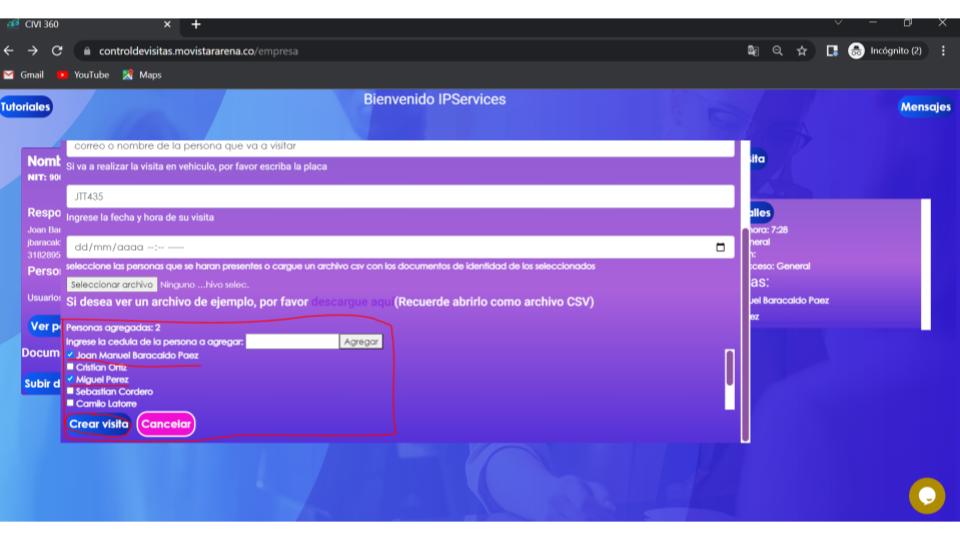
Task: Open the calendar picker icon in the date field
Action: coord(720,247)
